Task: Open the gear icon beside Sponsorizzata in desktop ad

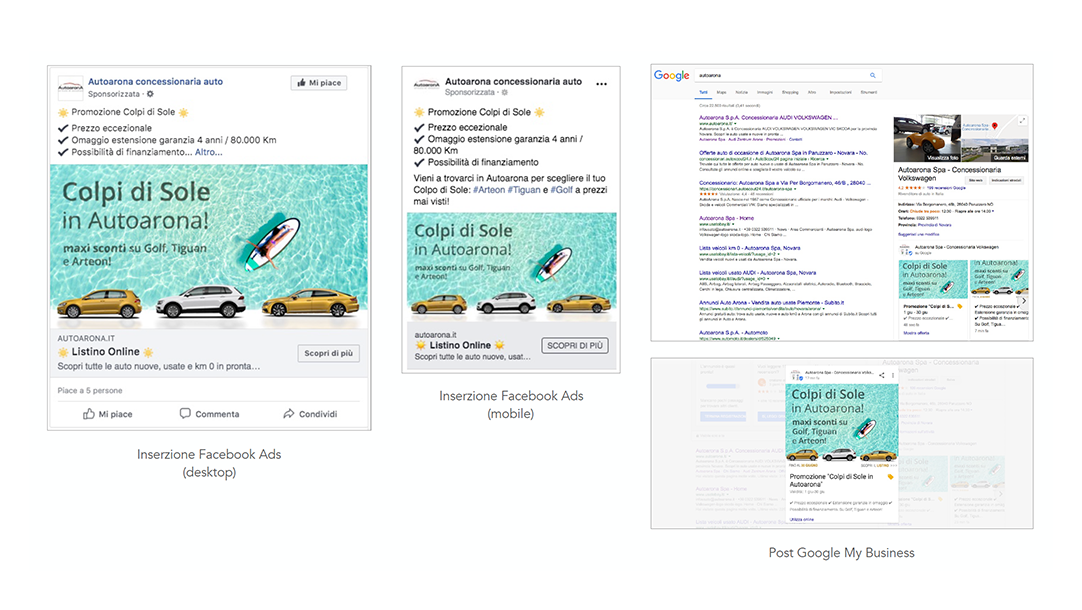Action: [x=150, y=94]
